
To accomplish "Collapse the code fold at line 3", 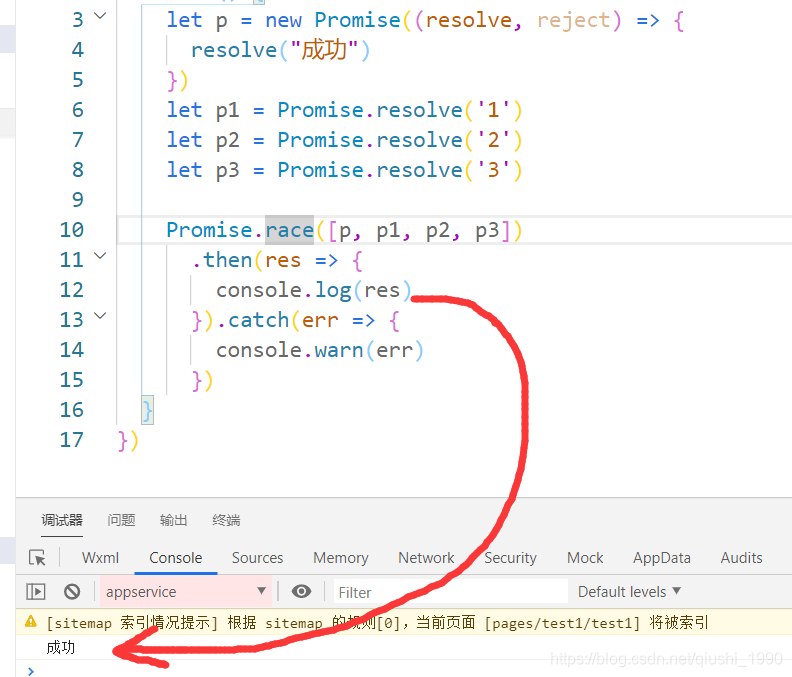I will click(x=101, y=16).
